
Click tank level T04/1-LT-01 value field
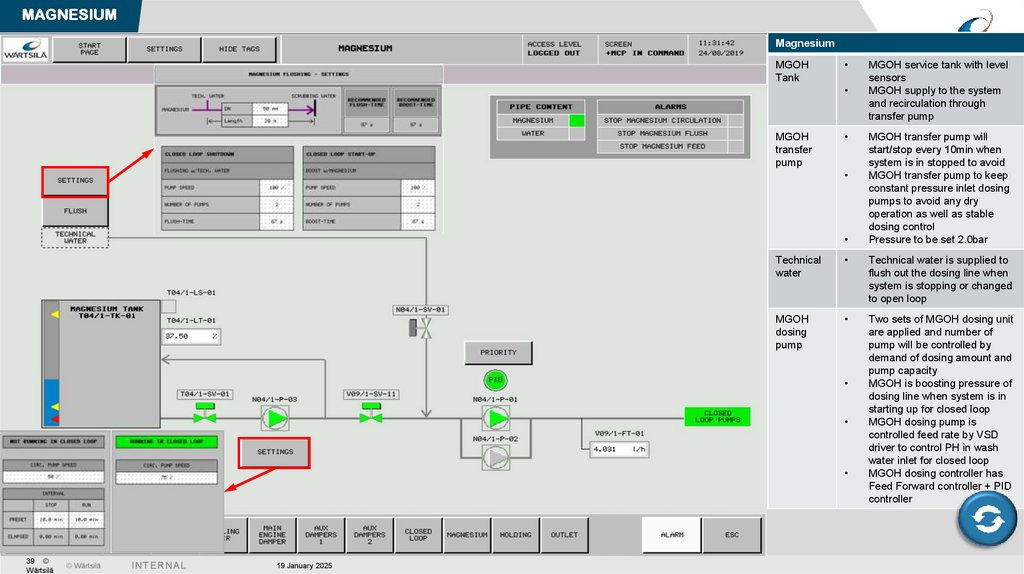point(191,336)
